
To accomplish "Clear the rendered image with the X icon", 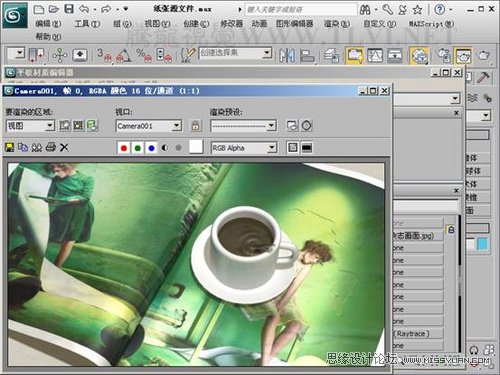I will pyautogui.click(x=64, y=147).
